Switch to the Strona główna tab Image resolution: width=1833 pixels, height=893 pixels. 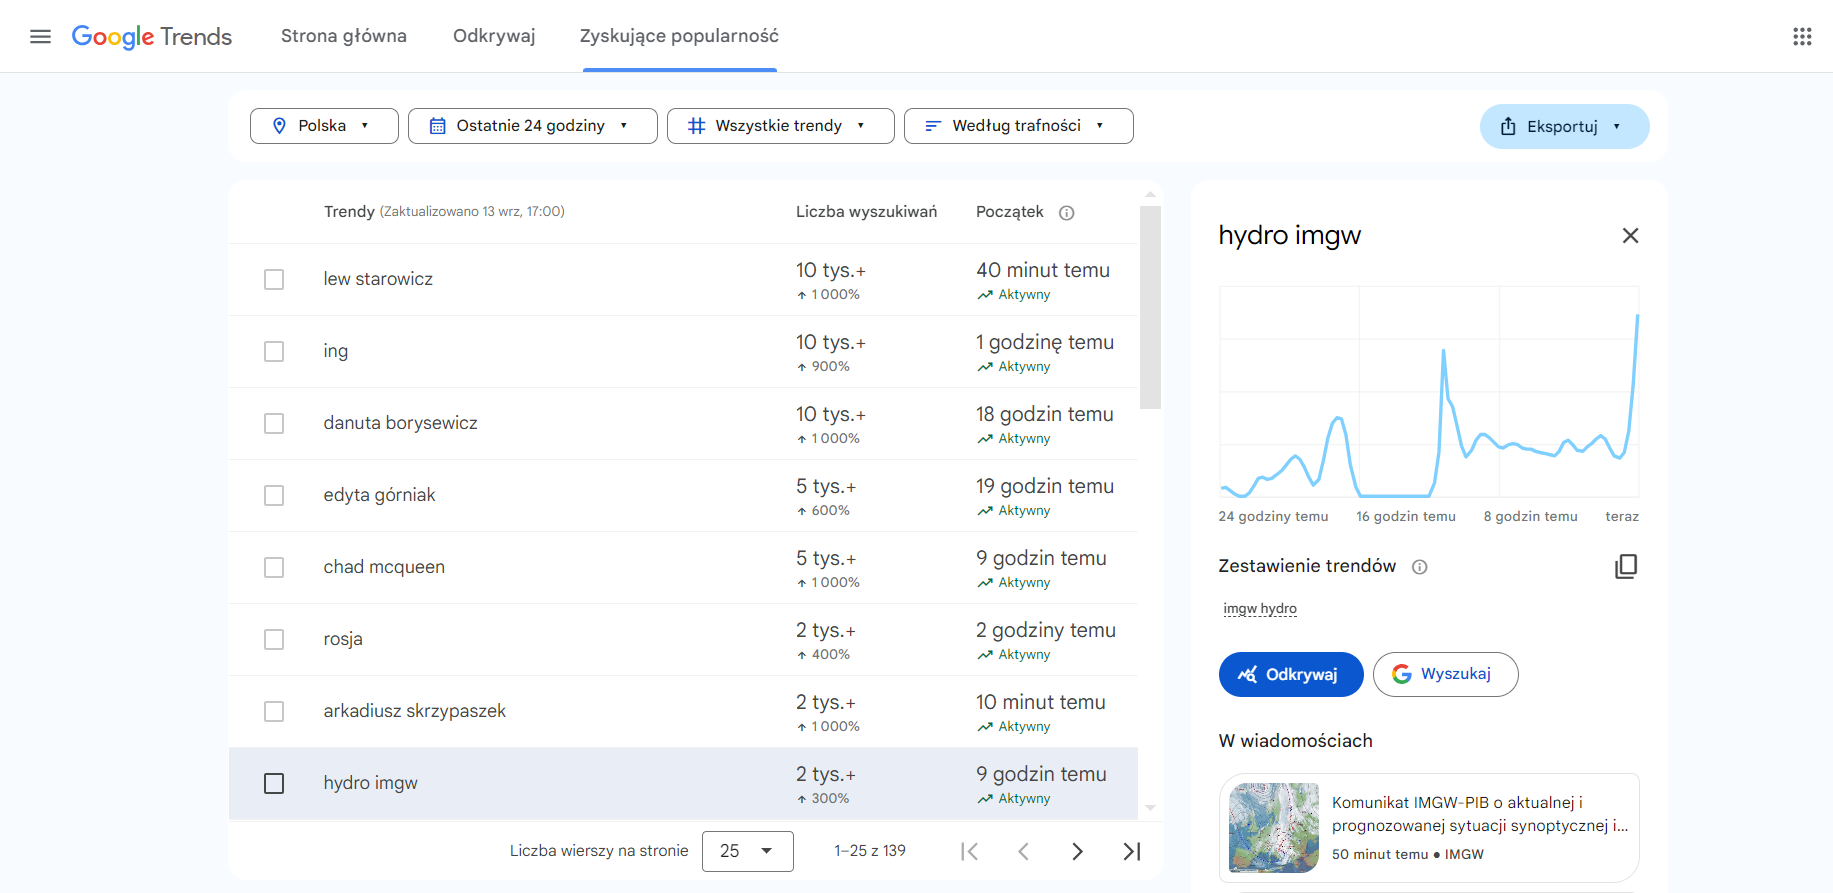[344, 36]
